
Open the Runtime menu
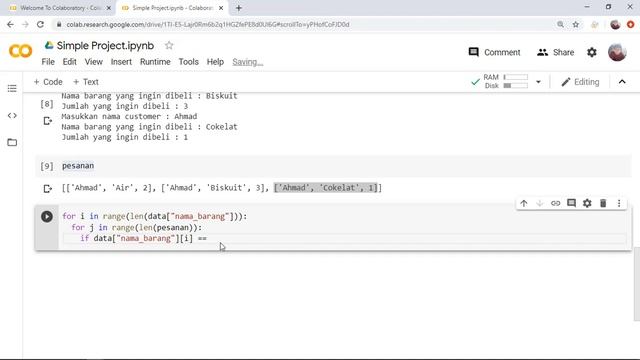click(155, 62)
